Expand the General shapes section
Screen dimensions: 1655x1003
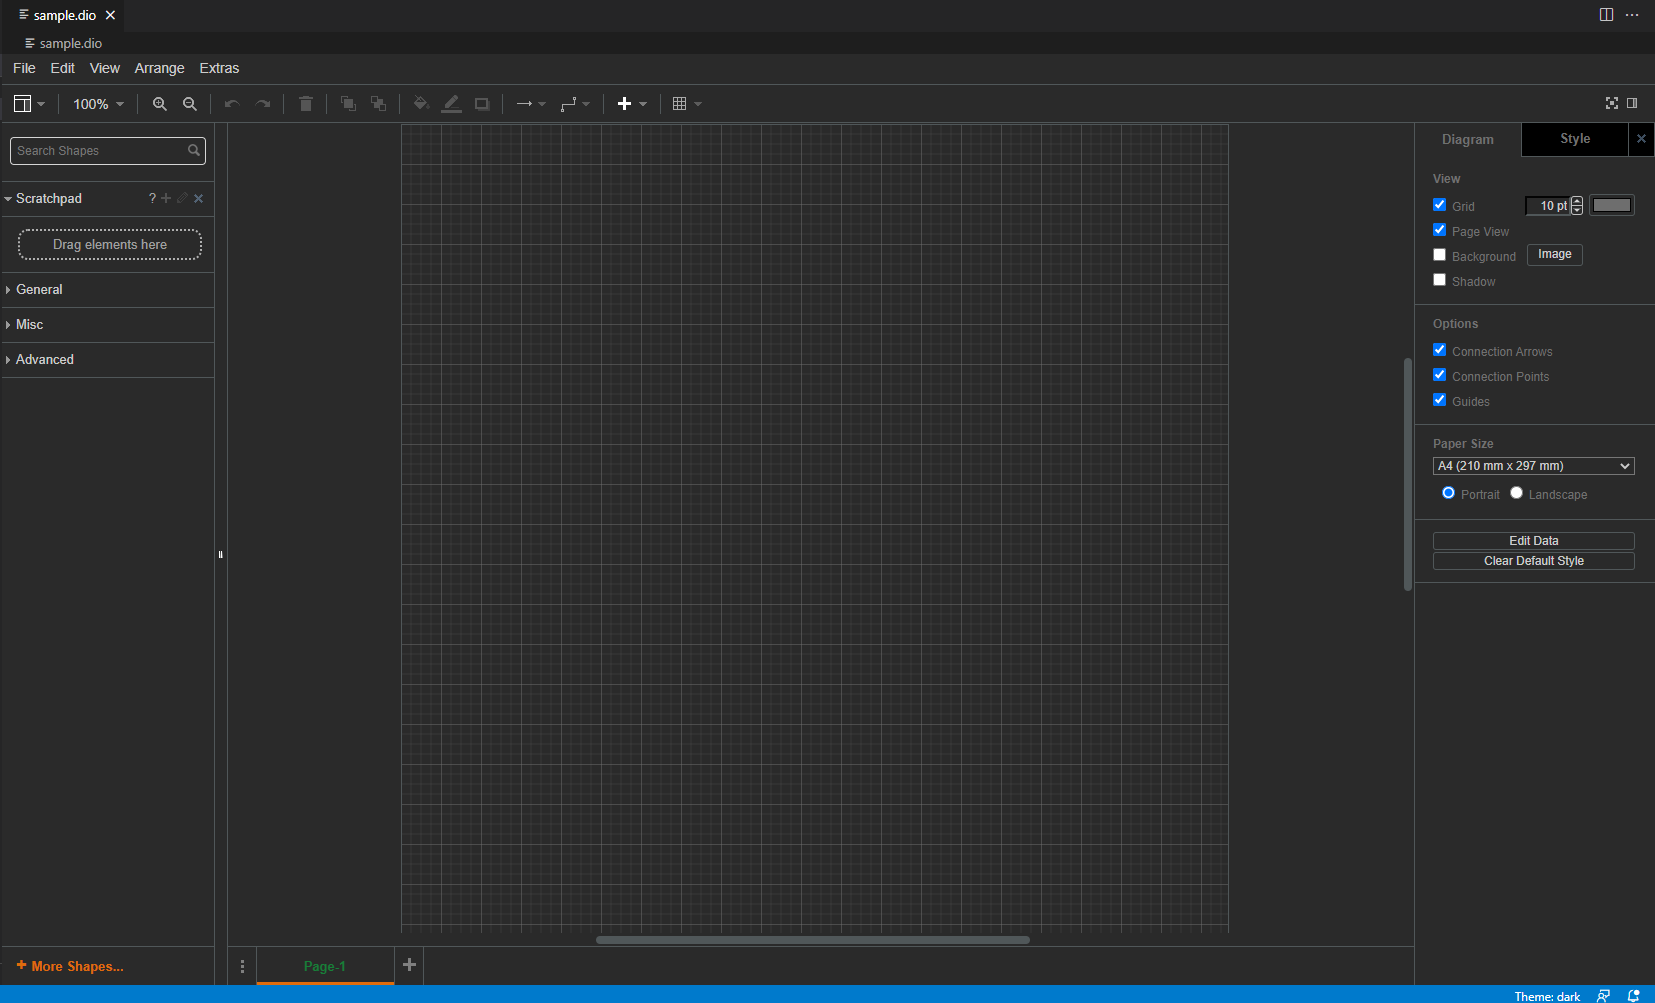39,290
